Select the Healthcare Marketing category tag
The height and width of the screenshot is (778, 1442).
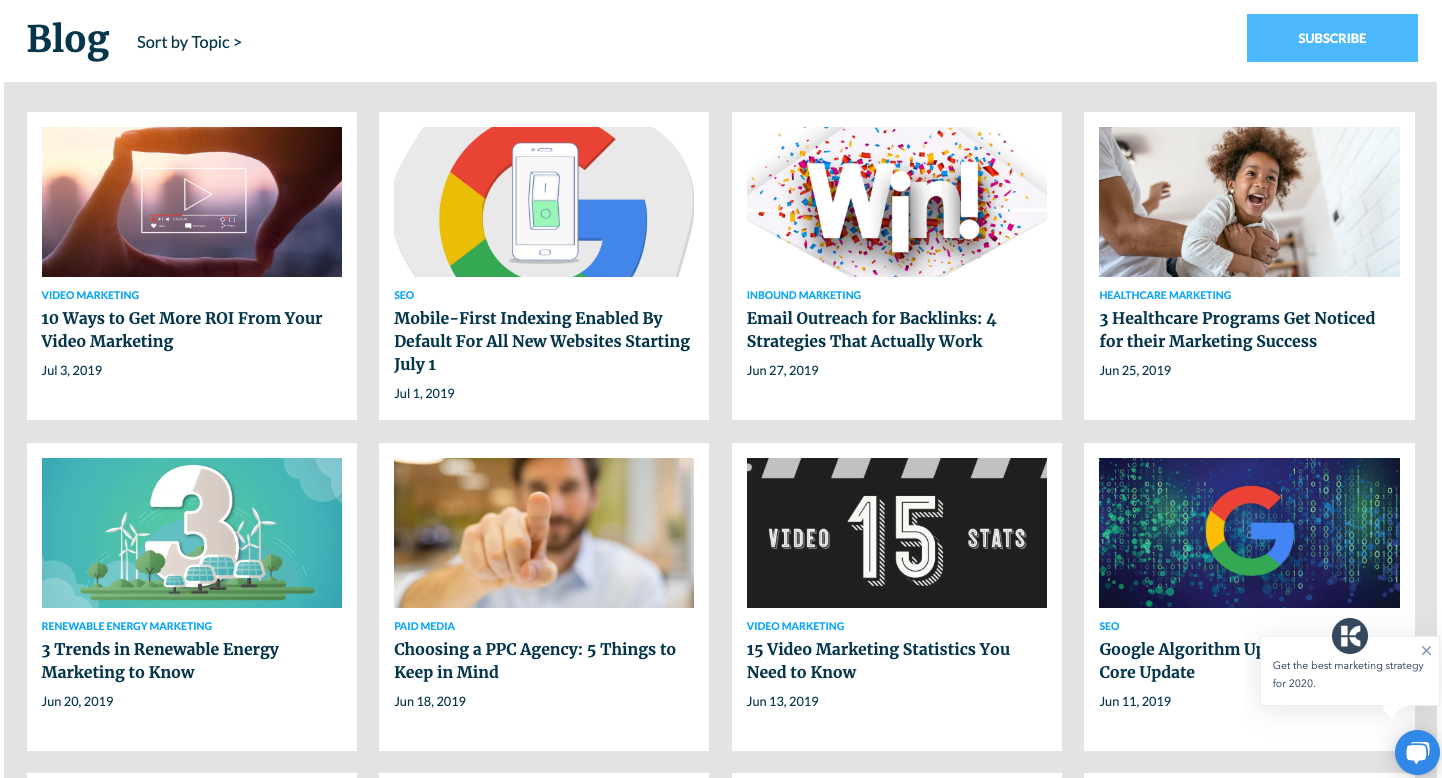pyautogui.click(x=1165, y=295)
